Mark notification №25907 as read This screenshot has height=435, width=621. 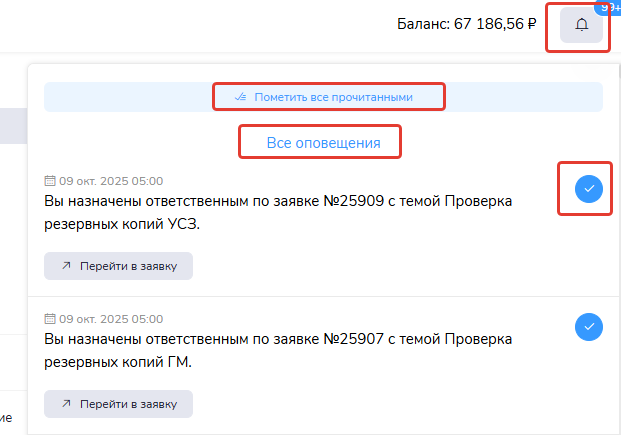[x=589, y=326]
